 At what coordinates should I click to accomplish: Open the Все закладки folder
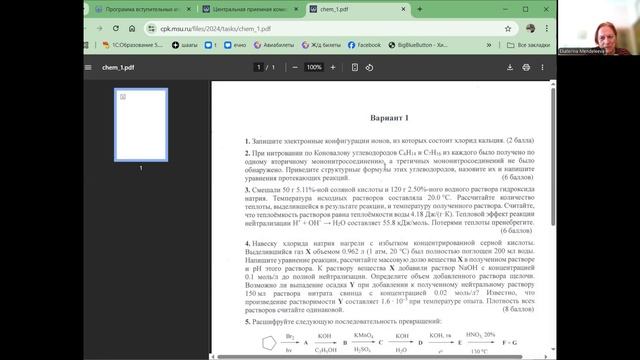tap(528, 45)
